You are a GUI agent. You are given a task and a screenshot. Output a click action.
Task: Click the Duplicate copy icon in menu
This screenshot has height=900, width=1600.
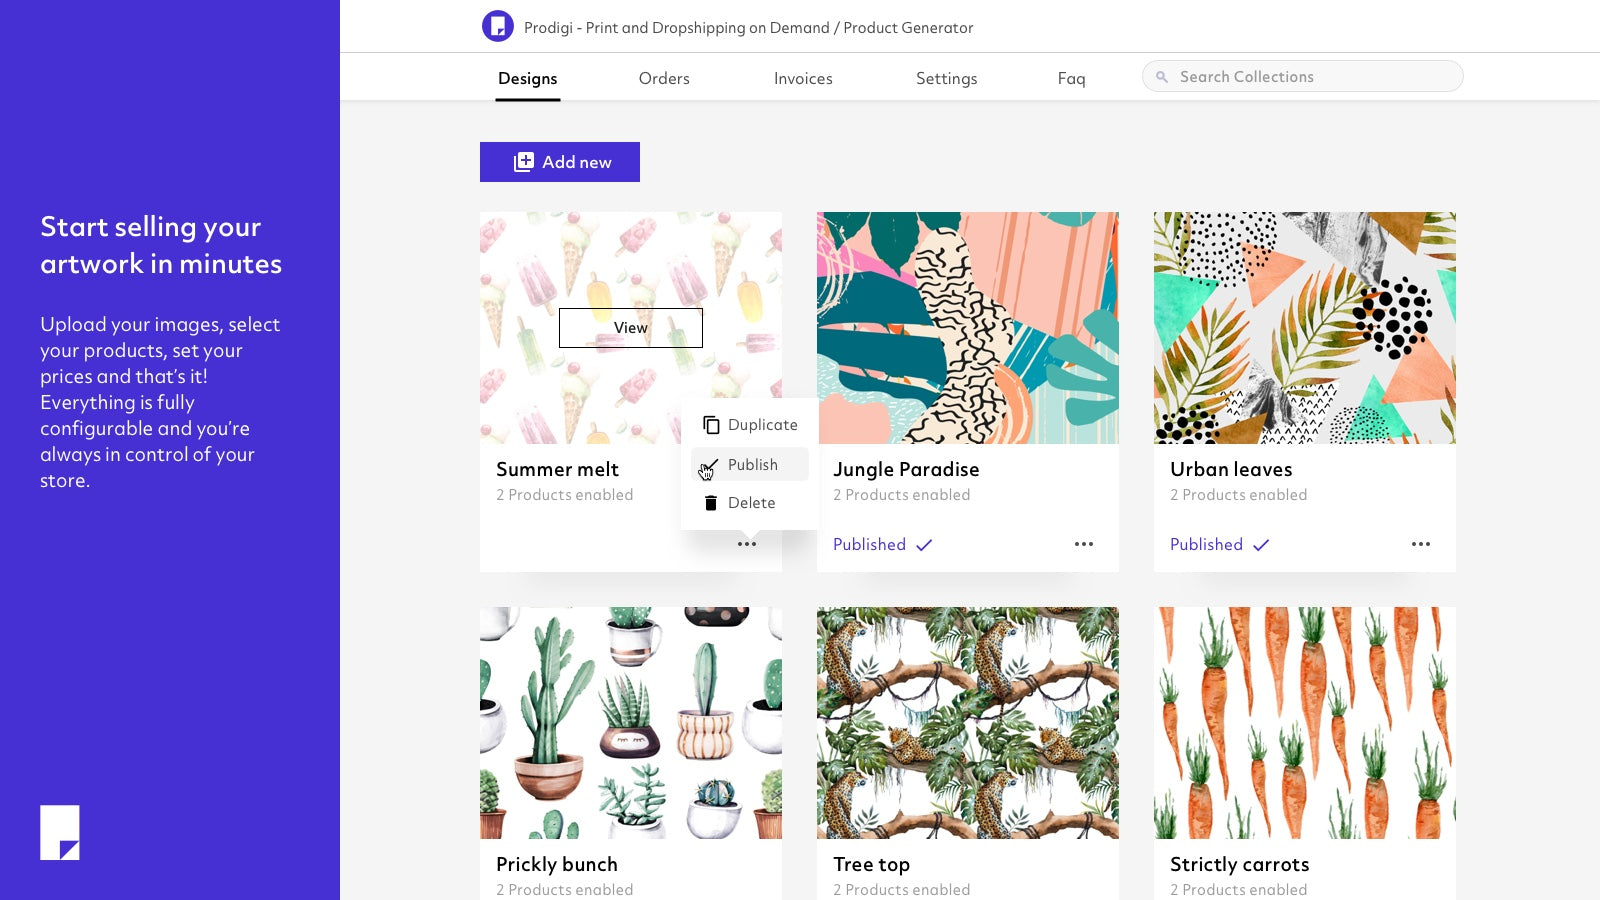pos(711,425)
